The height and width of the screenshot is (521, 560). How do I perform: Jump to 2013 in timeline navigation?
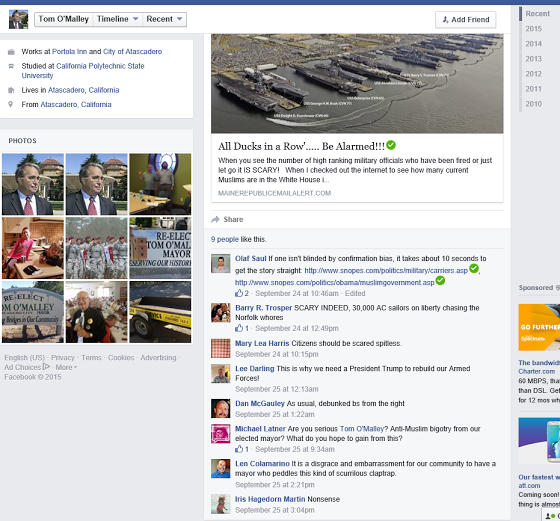533,59
